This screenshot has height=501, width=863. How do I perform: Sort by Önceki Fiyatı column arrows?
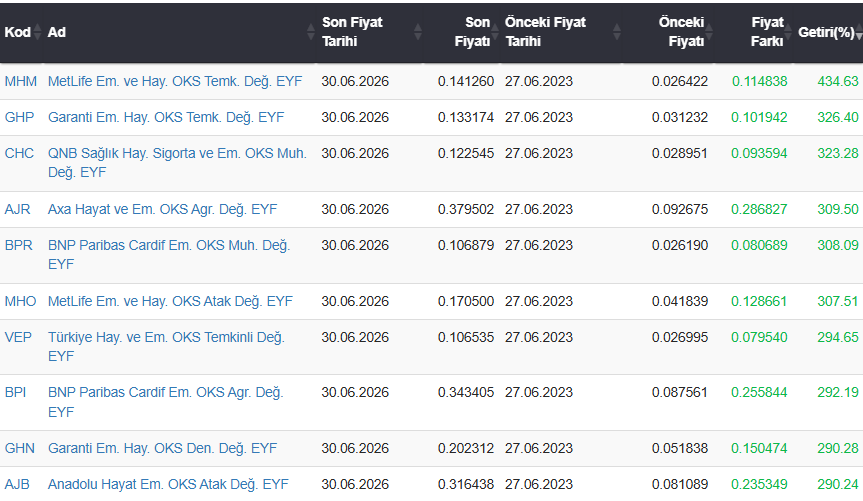pyautogui.click(x=709, y=32)
